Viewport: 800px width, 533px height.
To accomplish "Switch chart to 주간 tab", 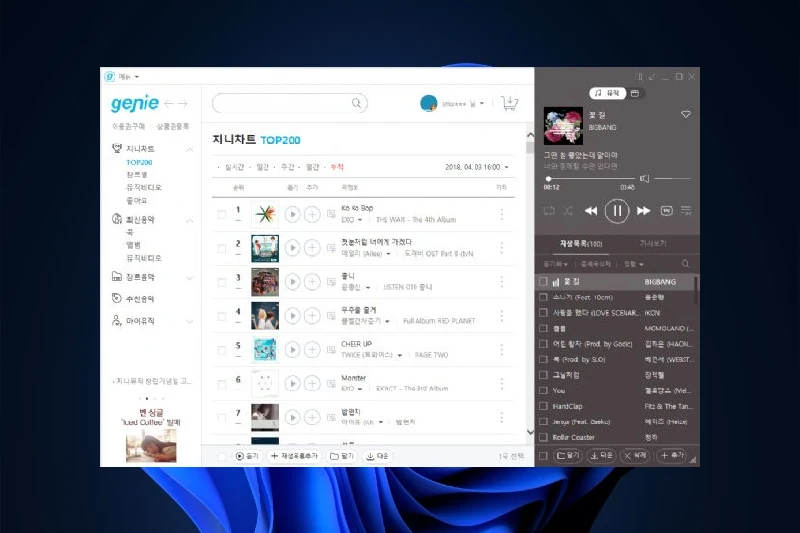I will [288, 167].
